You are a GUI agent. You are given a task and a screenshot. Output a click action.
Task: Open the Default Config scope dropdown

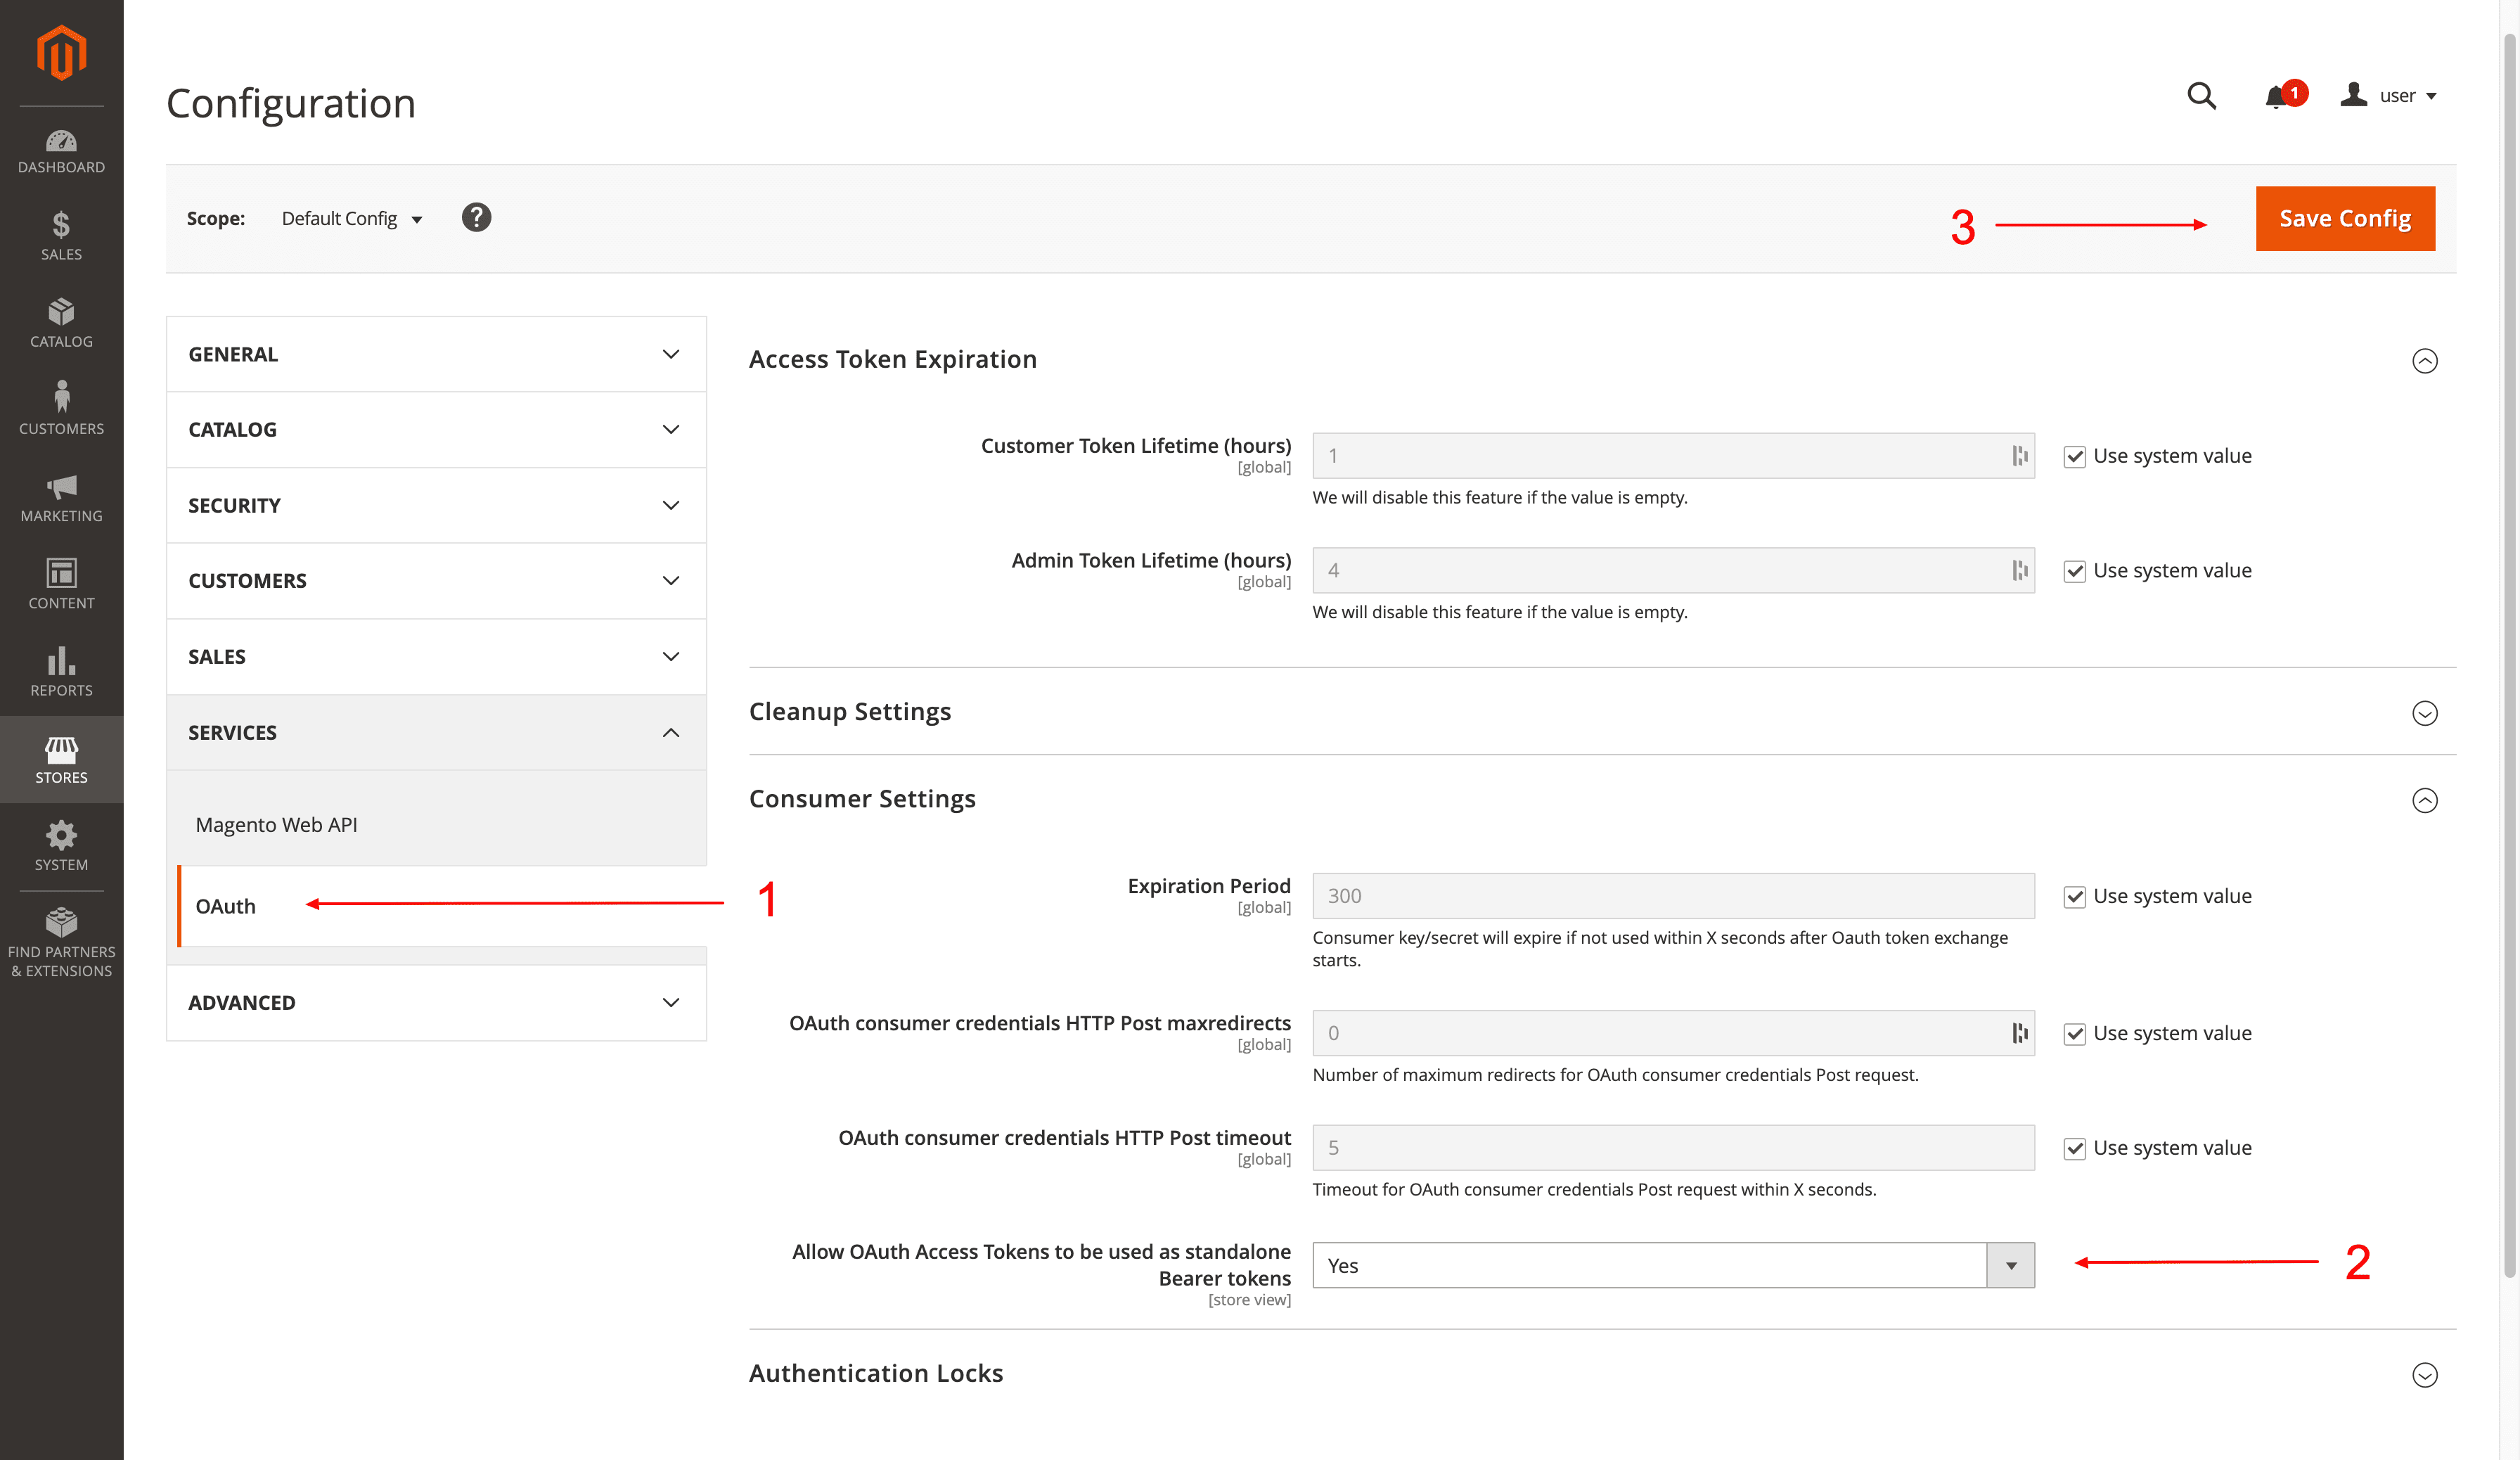350,218
